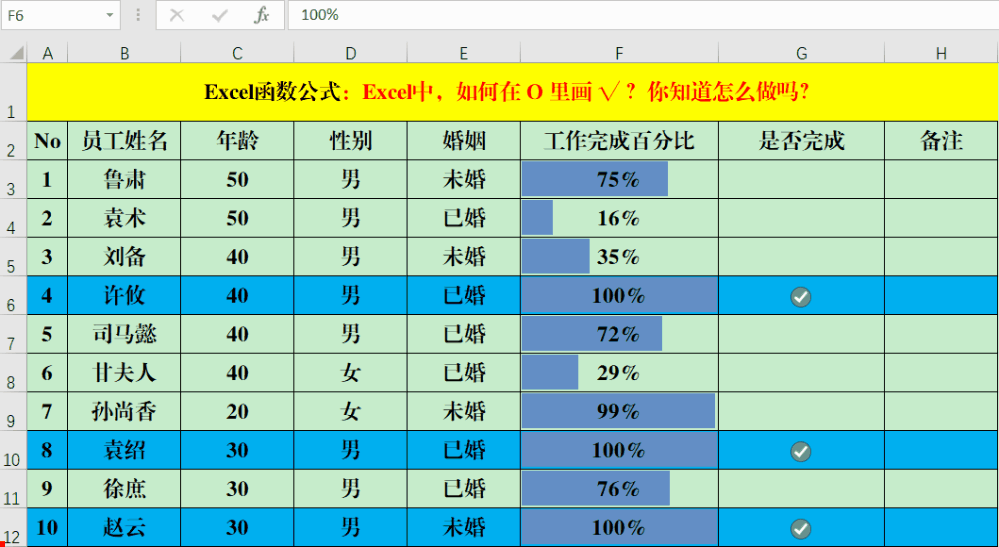Open the Insert Function fx button
The width and height of the screenshot is (999, 547).
pyautogui.click(x=261, y=15)
